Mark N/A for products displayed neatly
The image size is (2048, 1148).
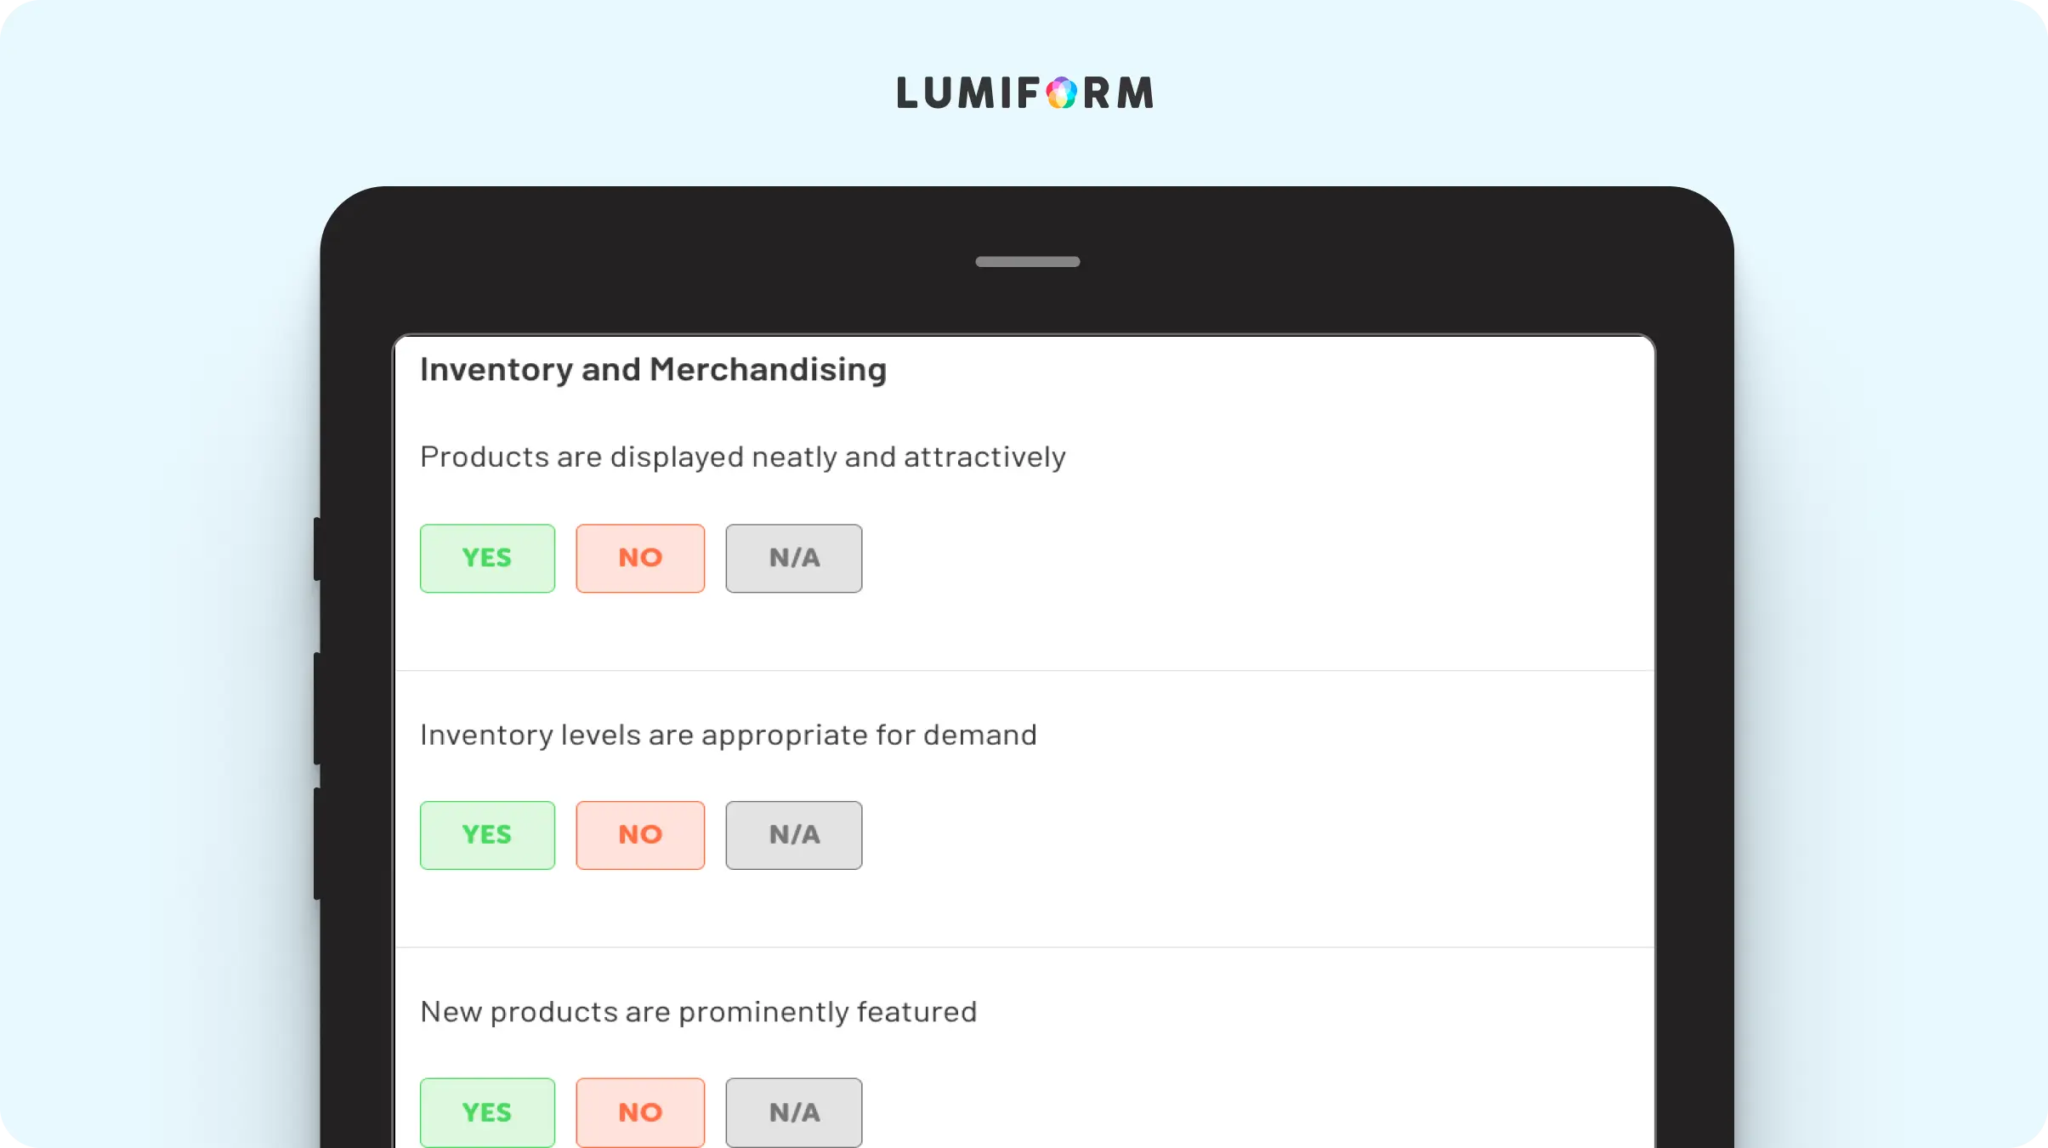point(794,558)
